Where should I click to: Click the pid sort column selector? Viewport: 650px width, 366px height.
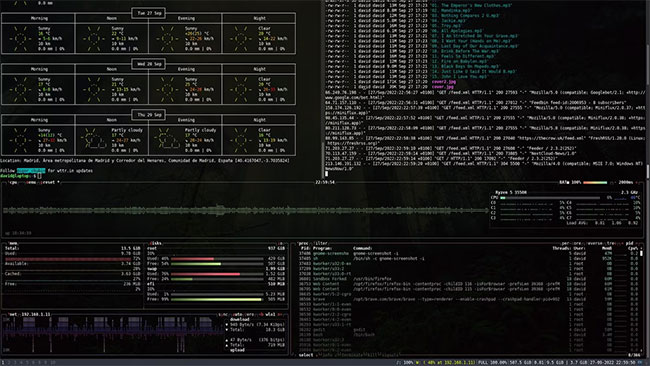(629, 243)
